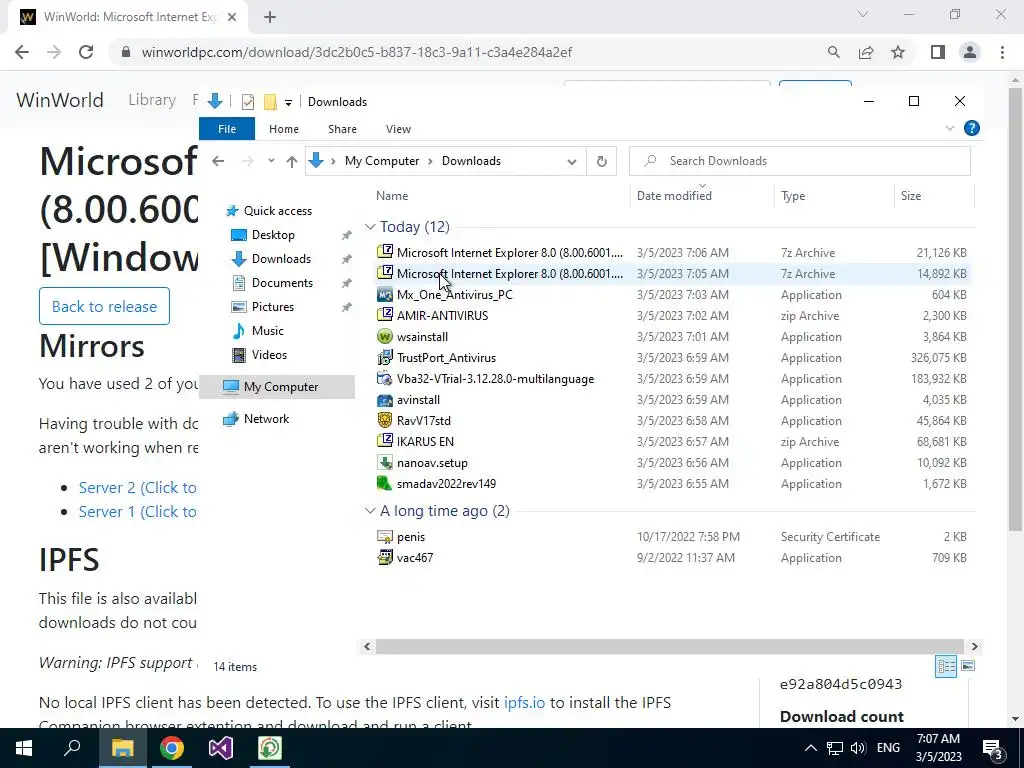Select the avinstall application icon
1024x768 pixels.
coord(385,400)
